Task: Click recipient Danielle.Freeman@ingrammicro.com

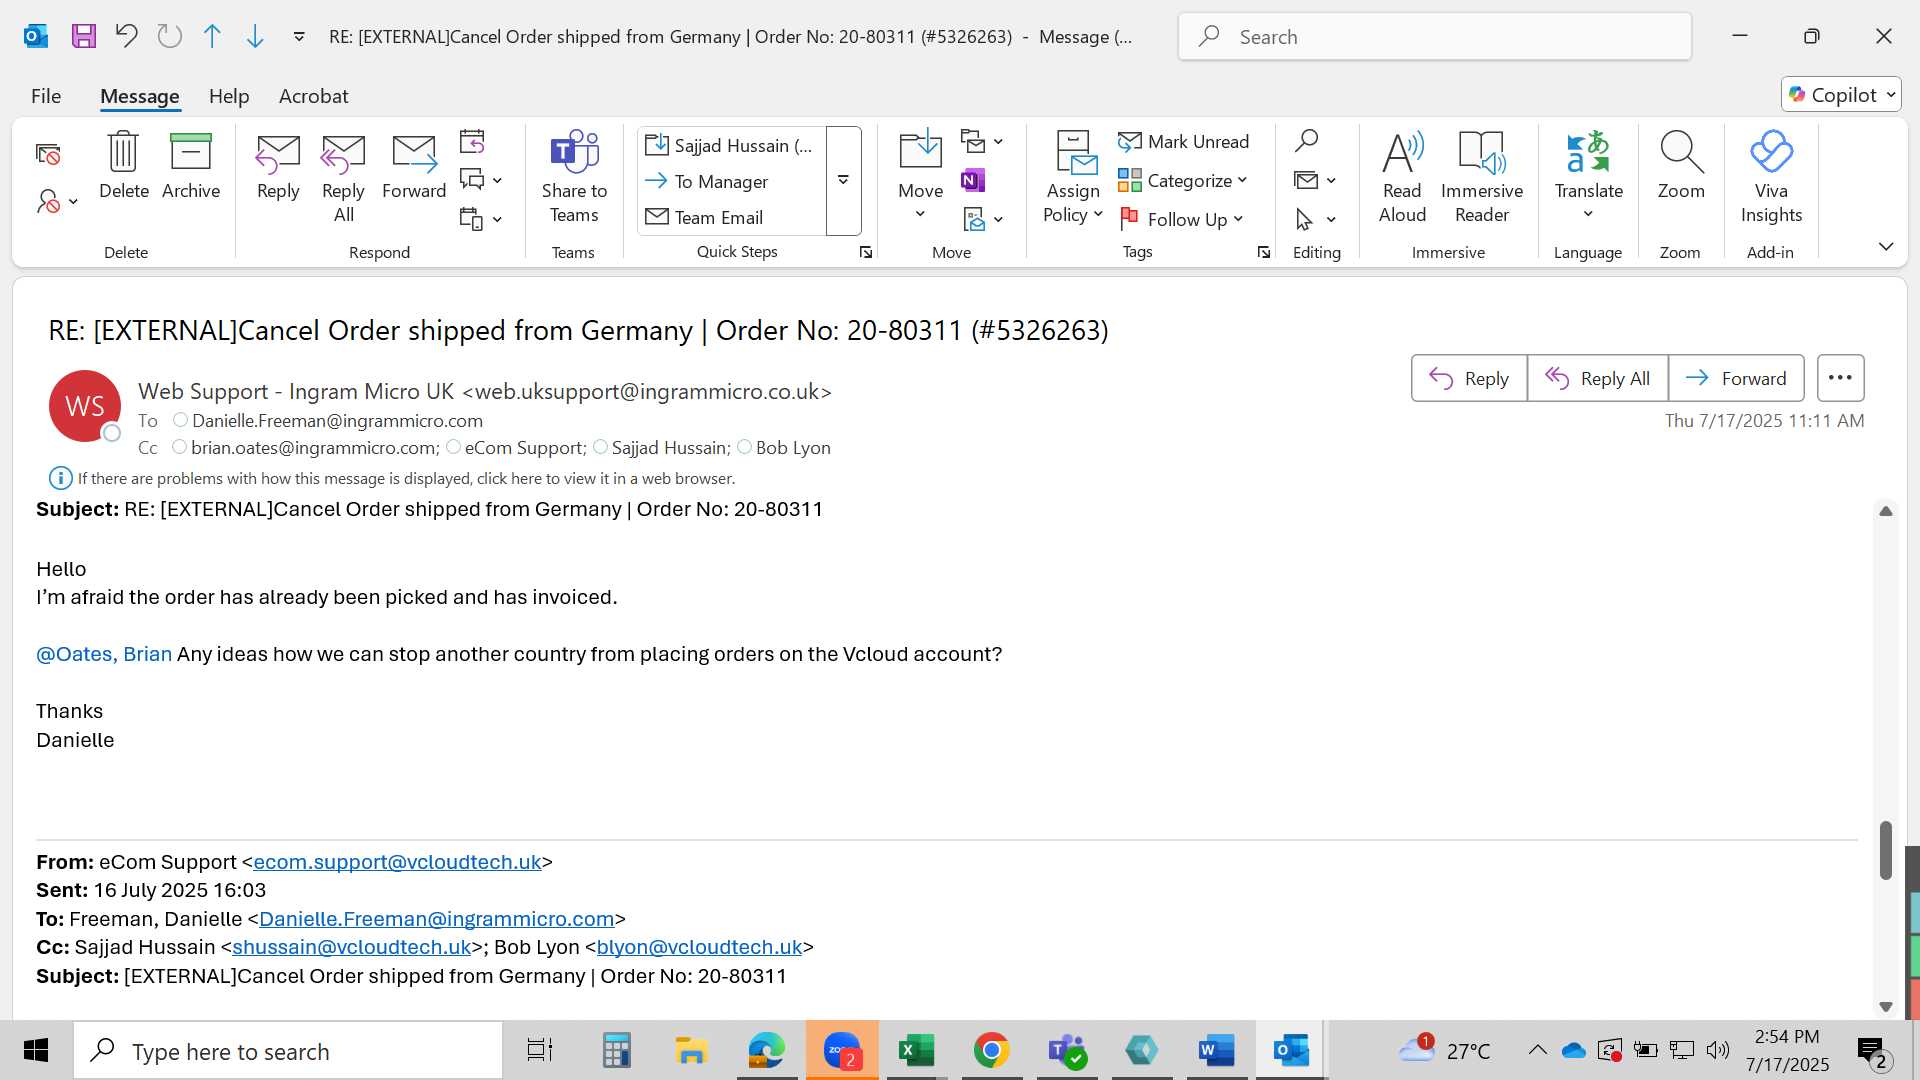Action: (337, 421)
